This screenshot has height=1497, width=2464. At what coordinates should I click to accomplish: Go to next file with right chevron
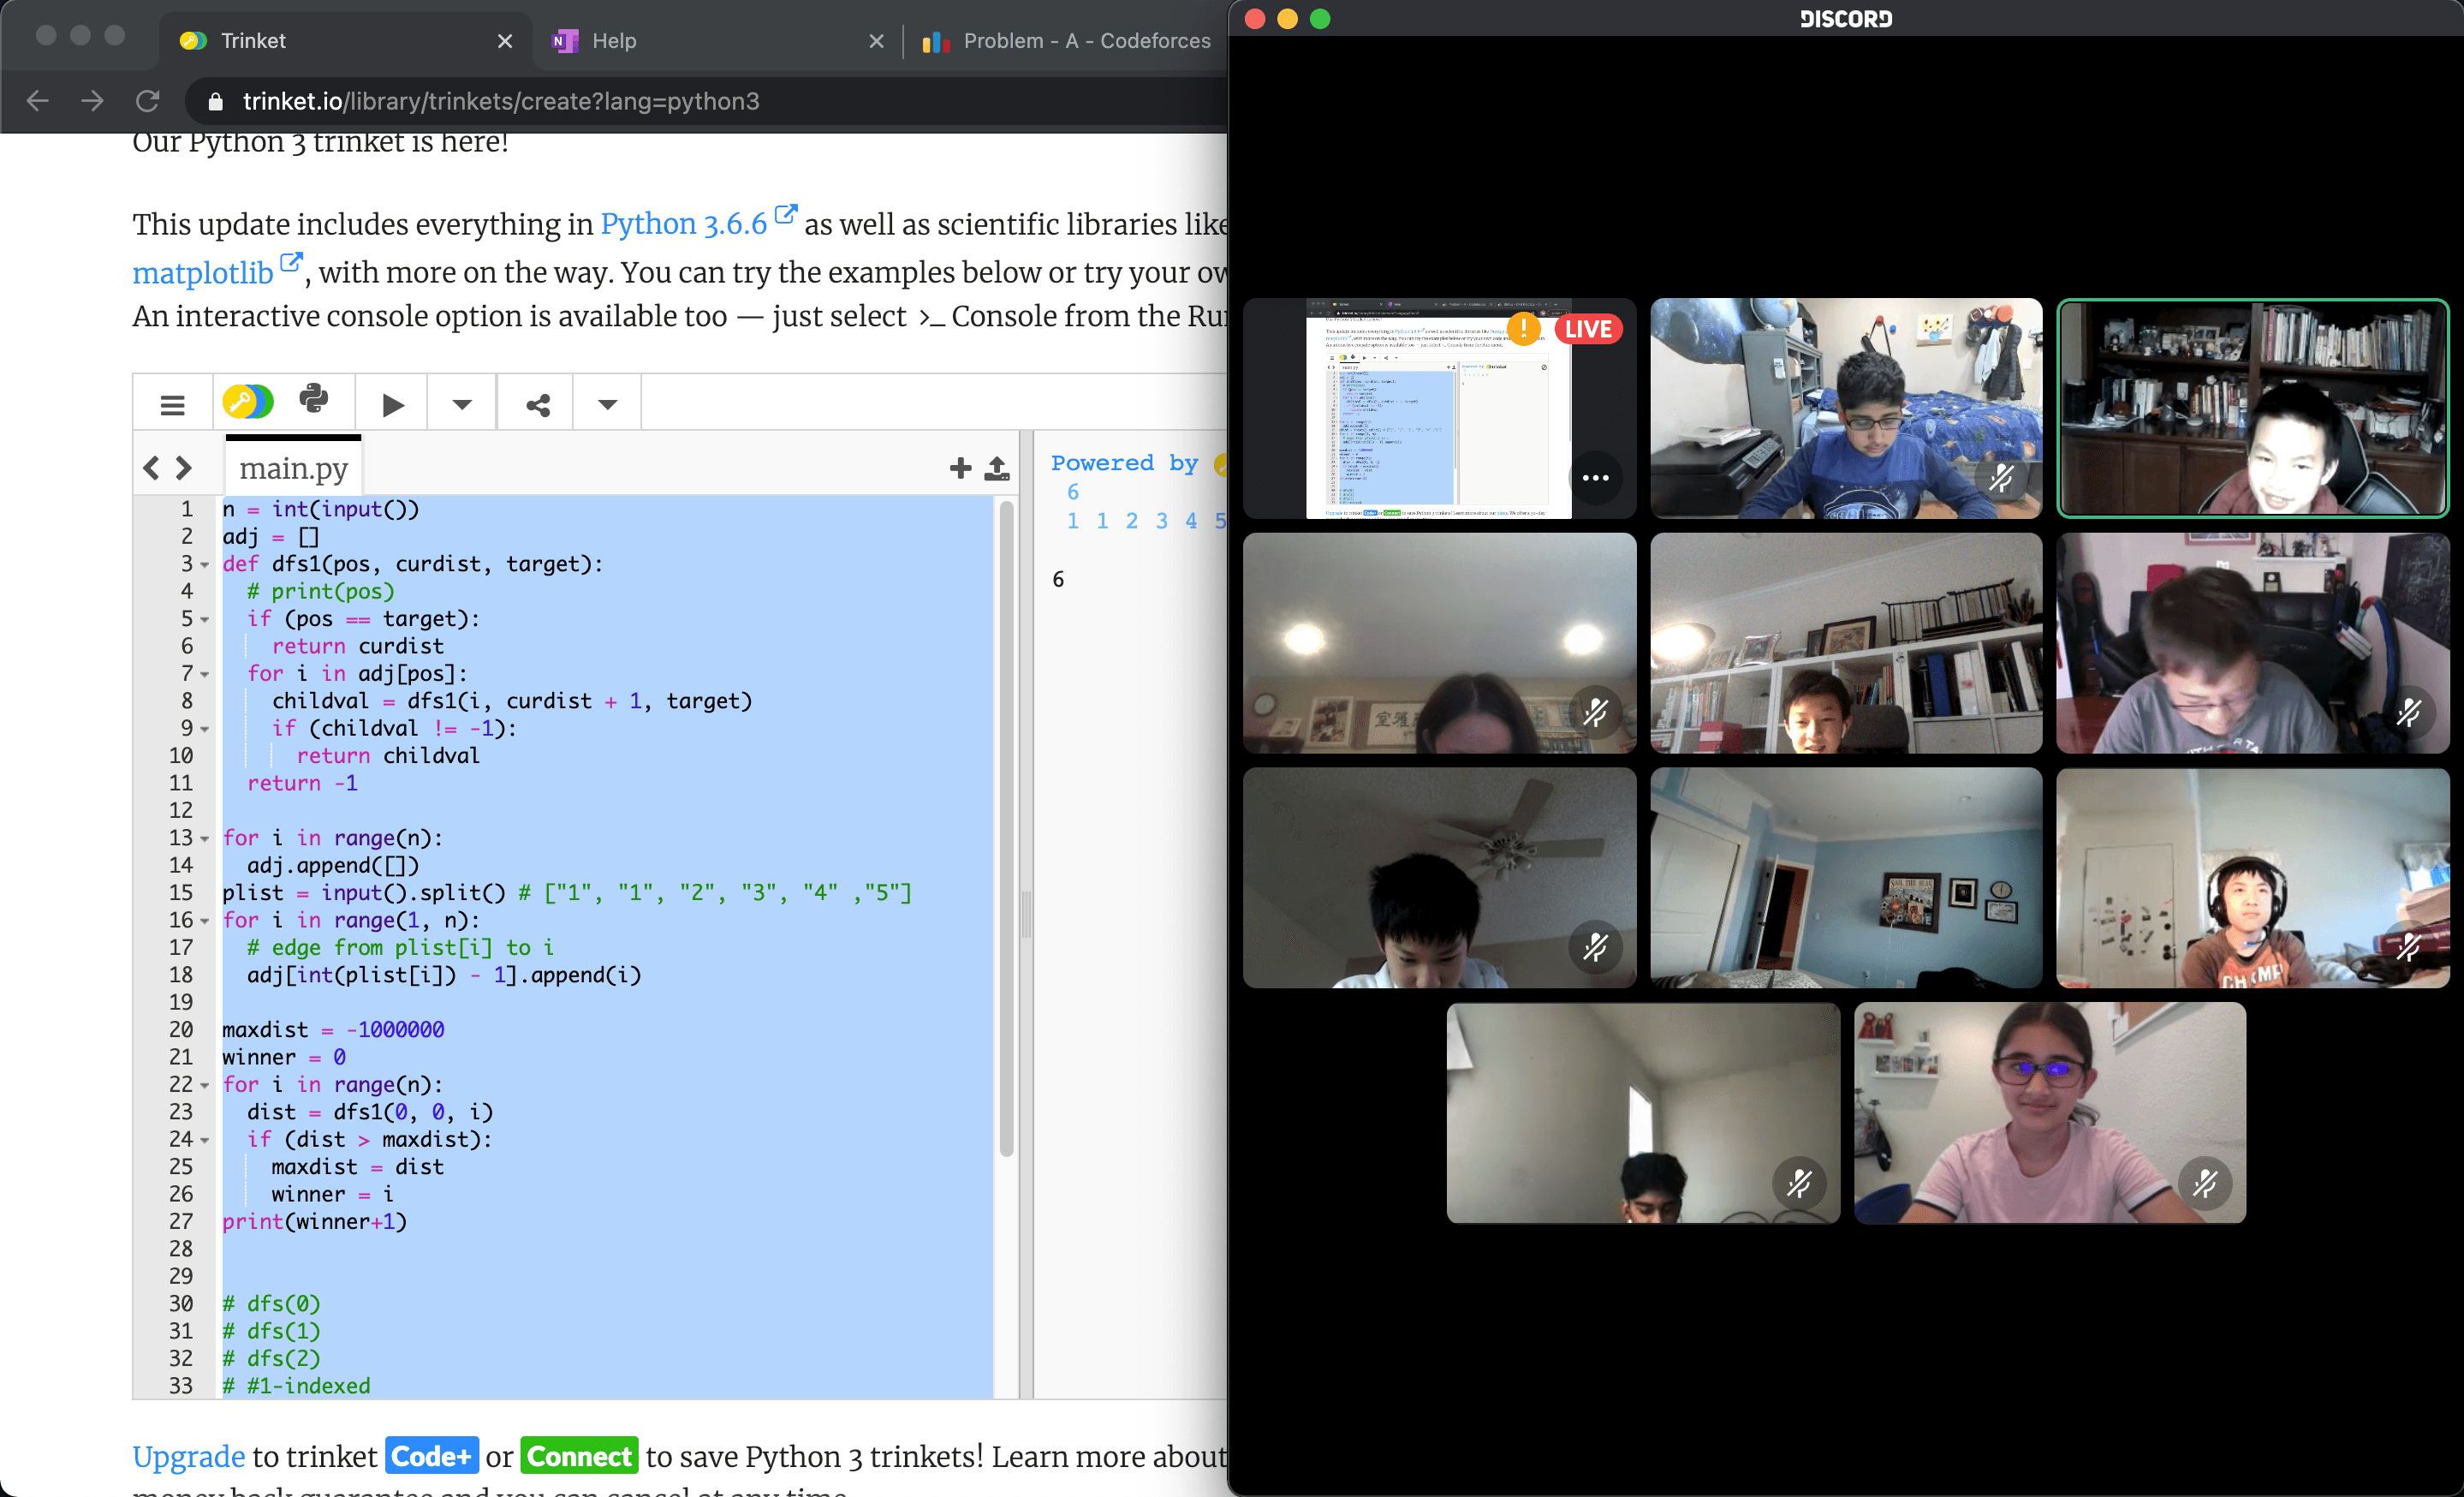[x=184, y=467]
